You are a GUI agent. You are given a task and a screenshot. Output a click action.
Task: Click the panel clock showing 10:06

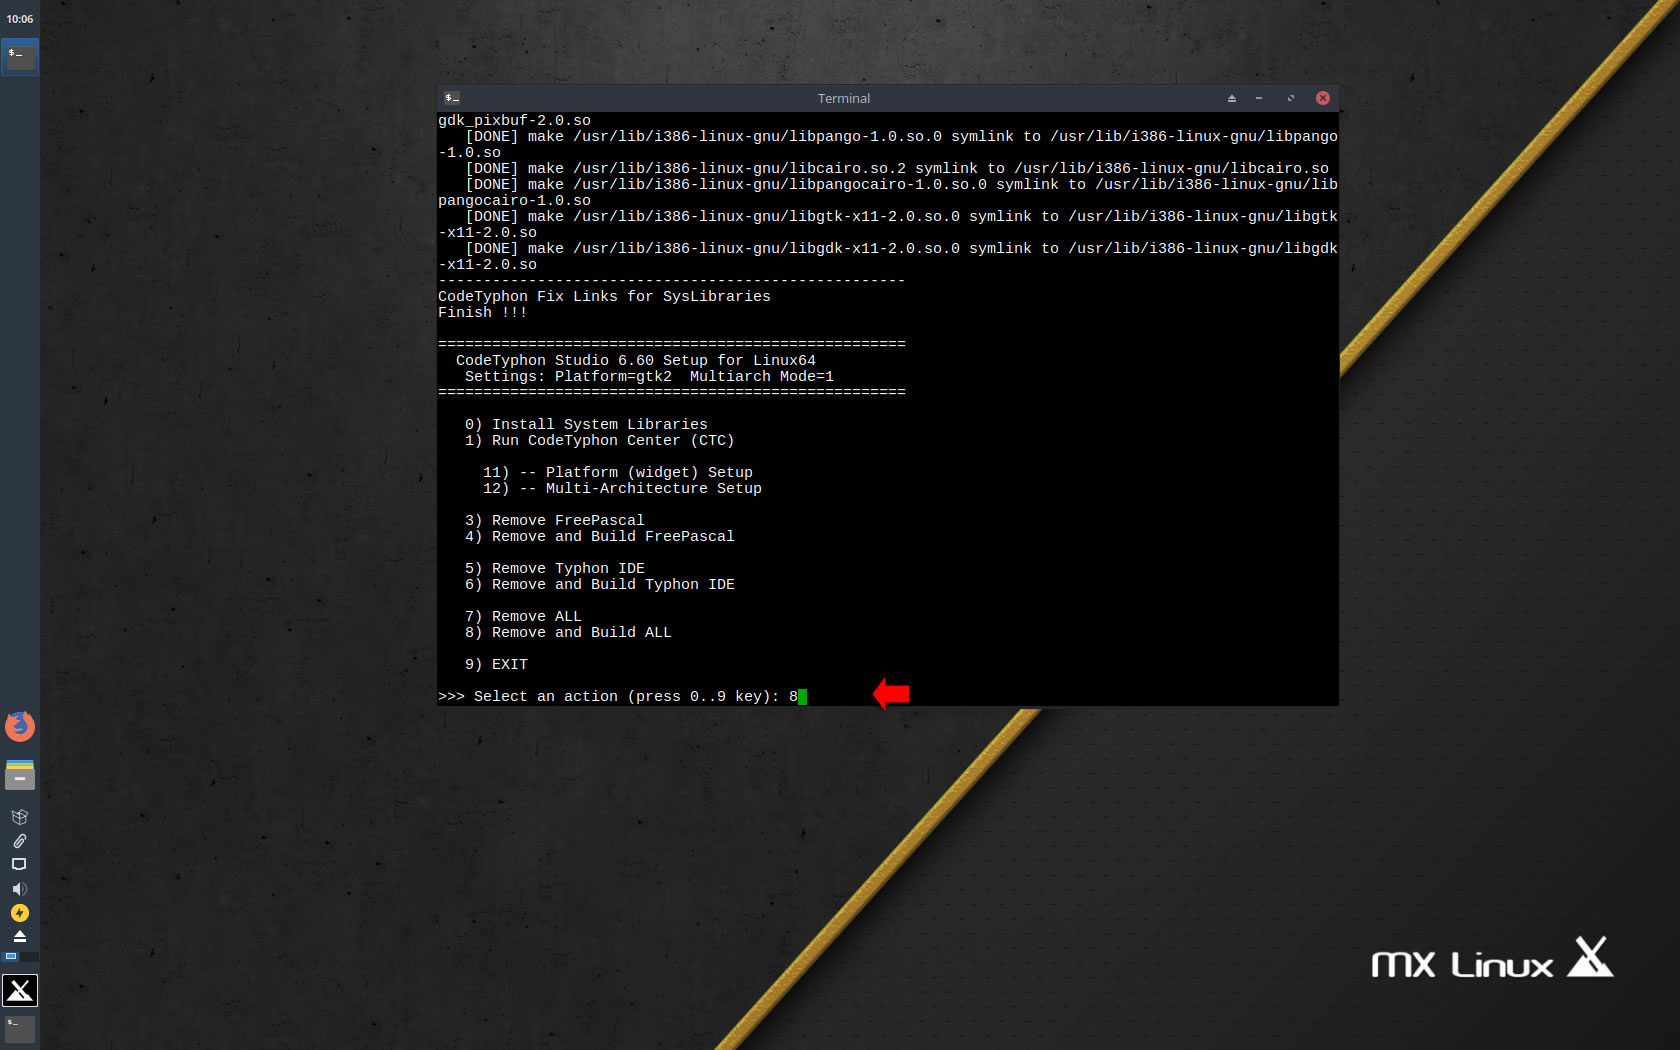point(20,19)
